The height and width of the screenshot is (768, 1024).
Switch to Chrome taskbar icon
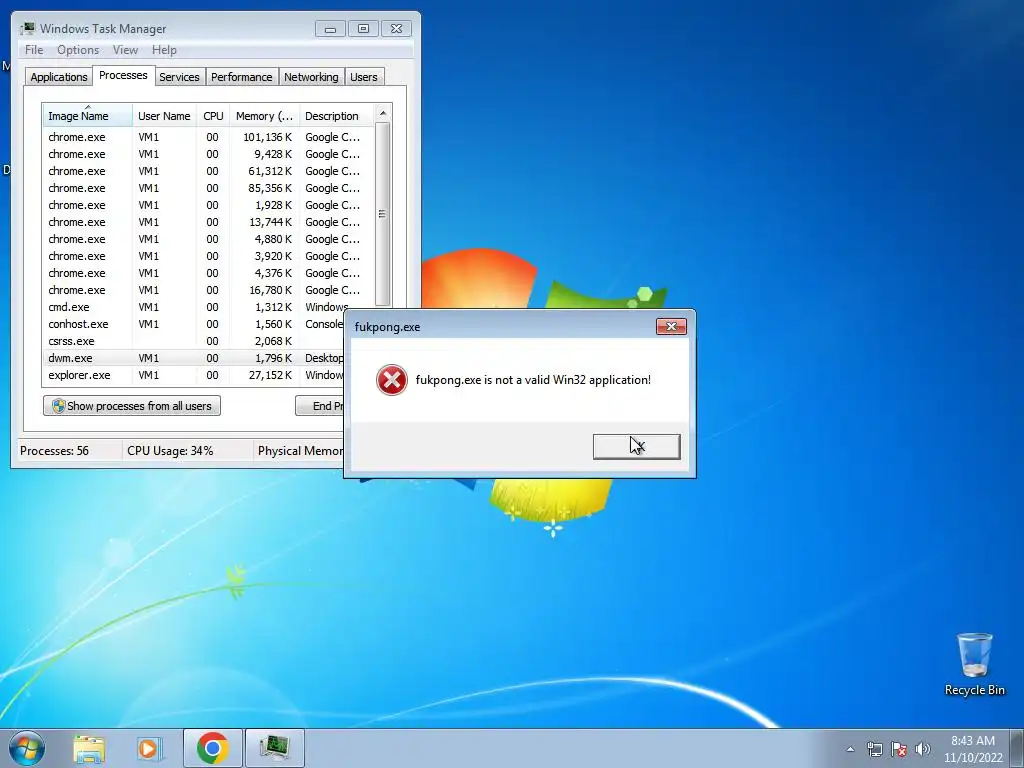tap(212, 748)
